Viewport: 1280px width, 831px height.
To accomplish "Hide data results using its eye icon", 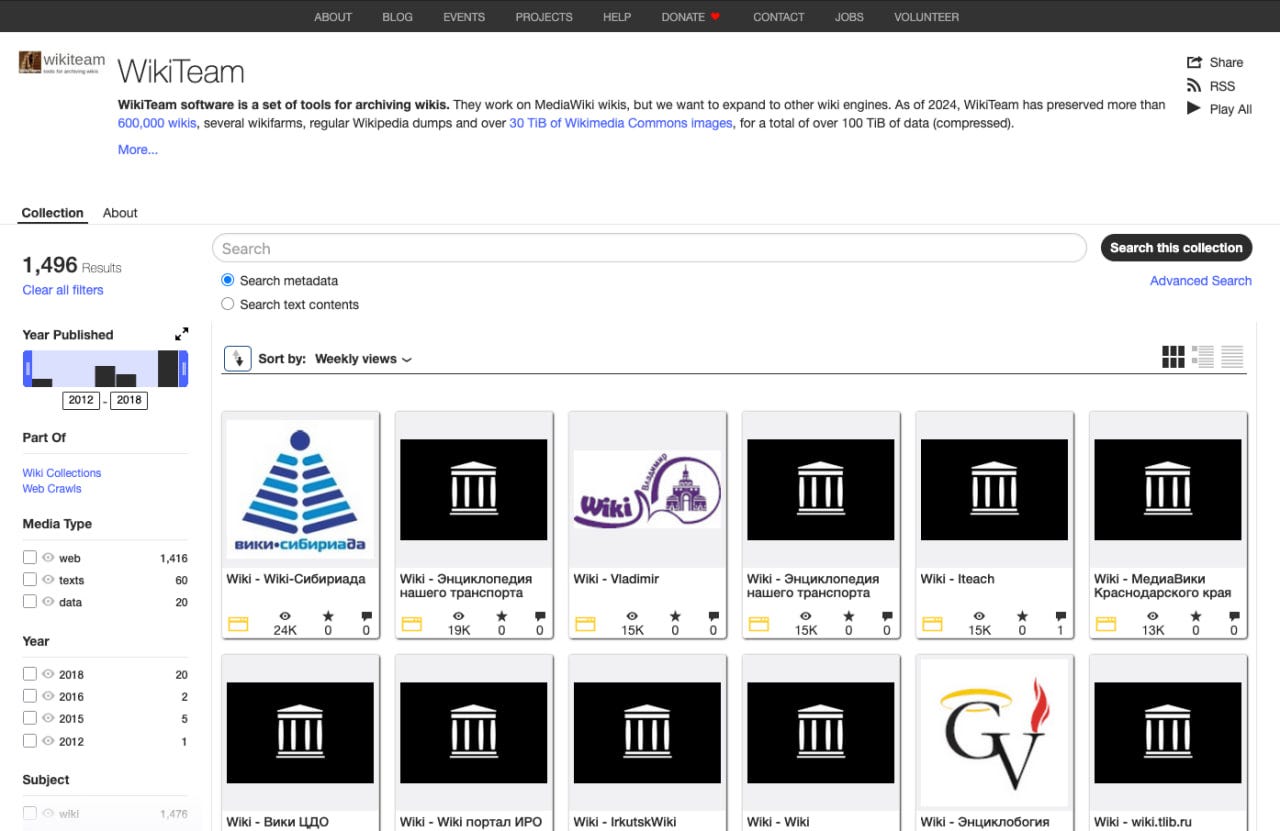I will pyautogui.click(x=48, y=602).
